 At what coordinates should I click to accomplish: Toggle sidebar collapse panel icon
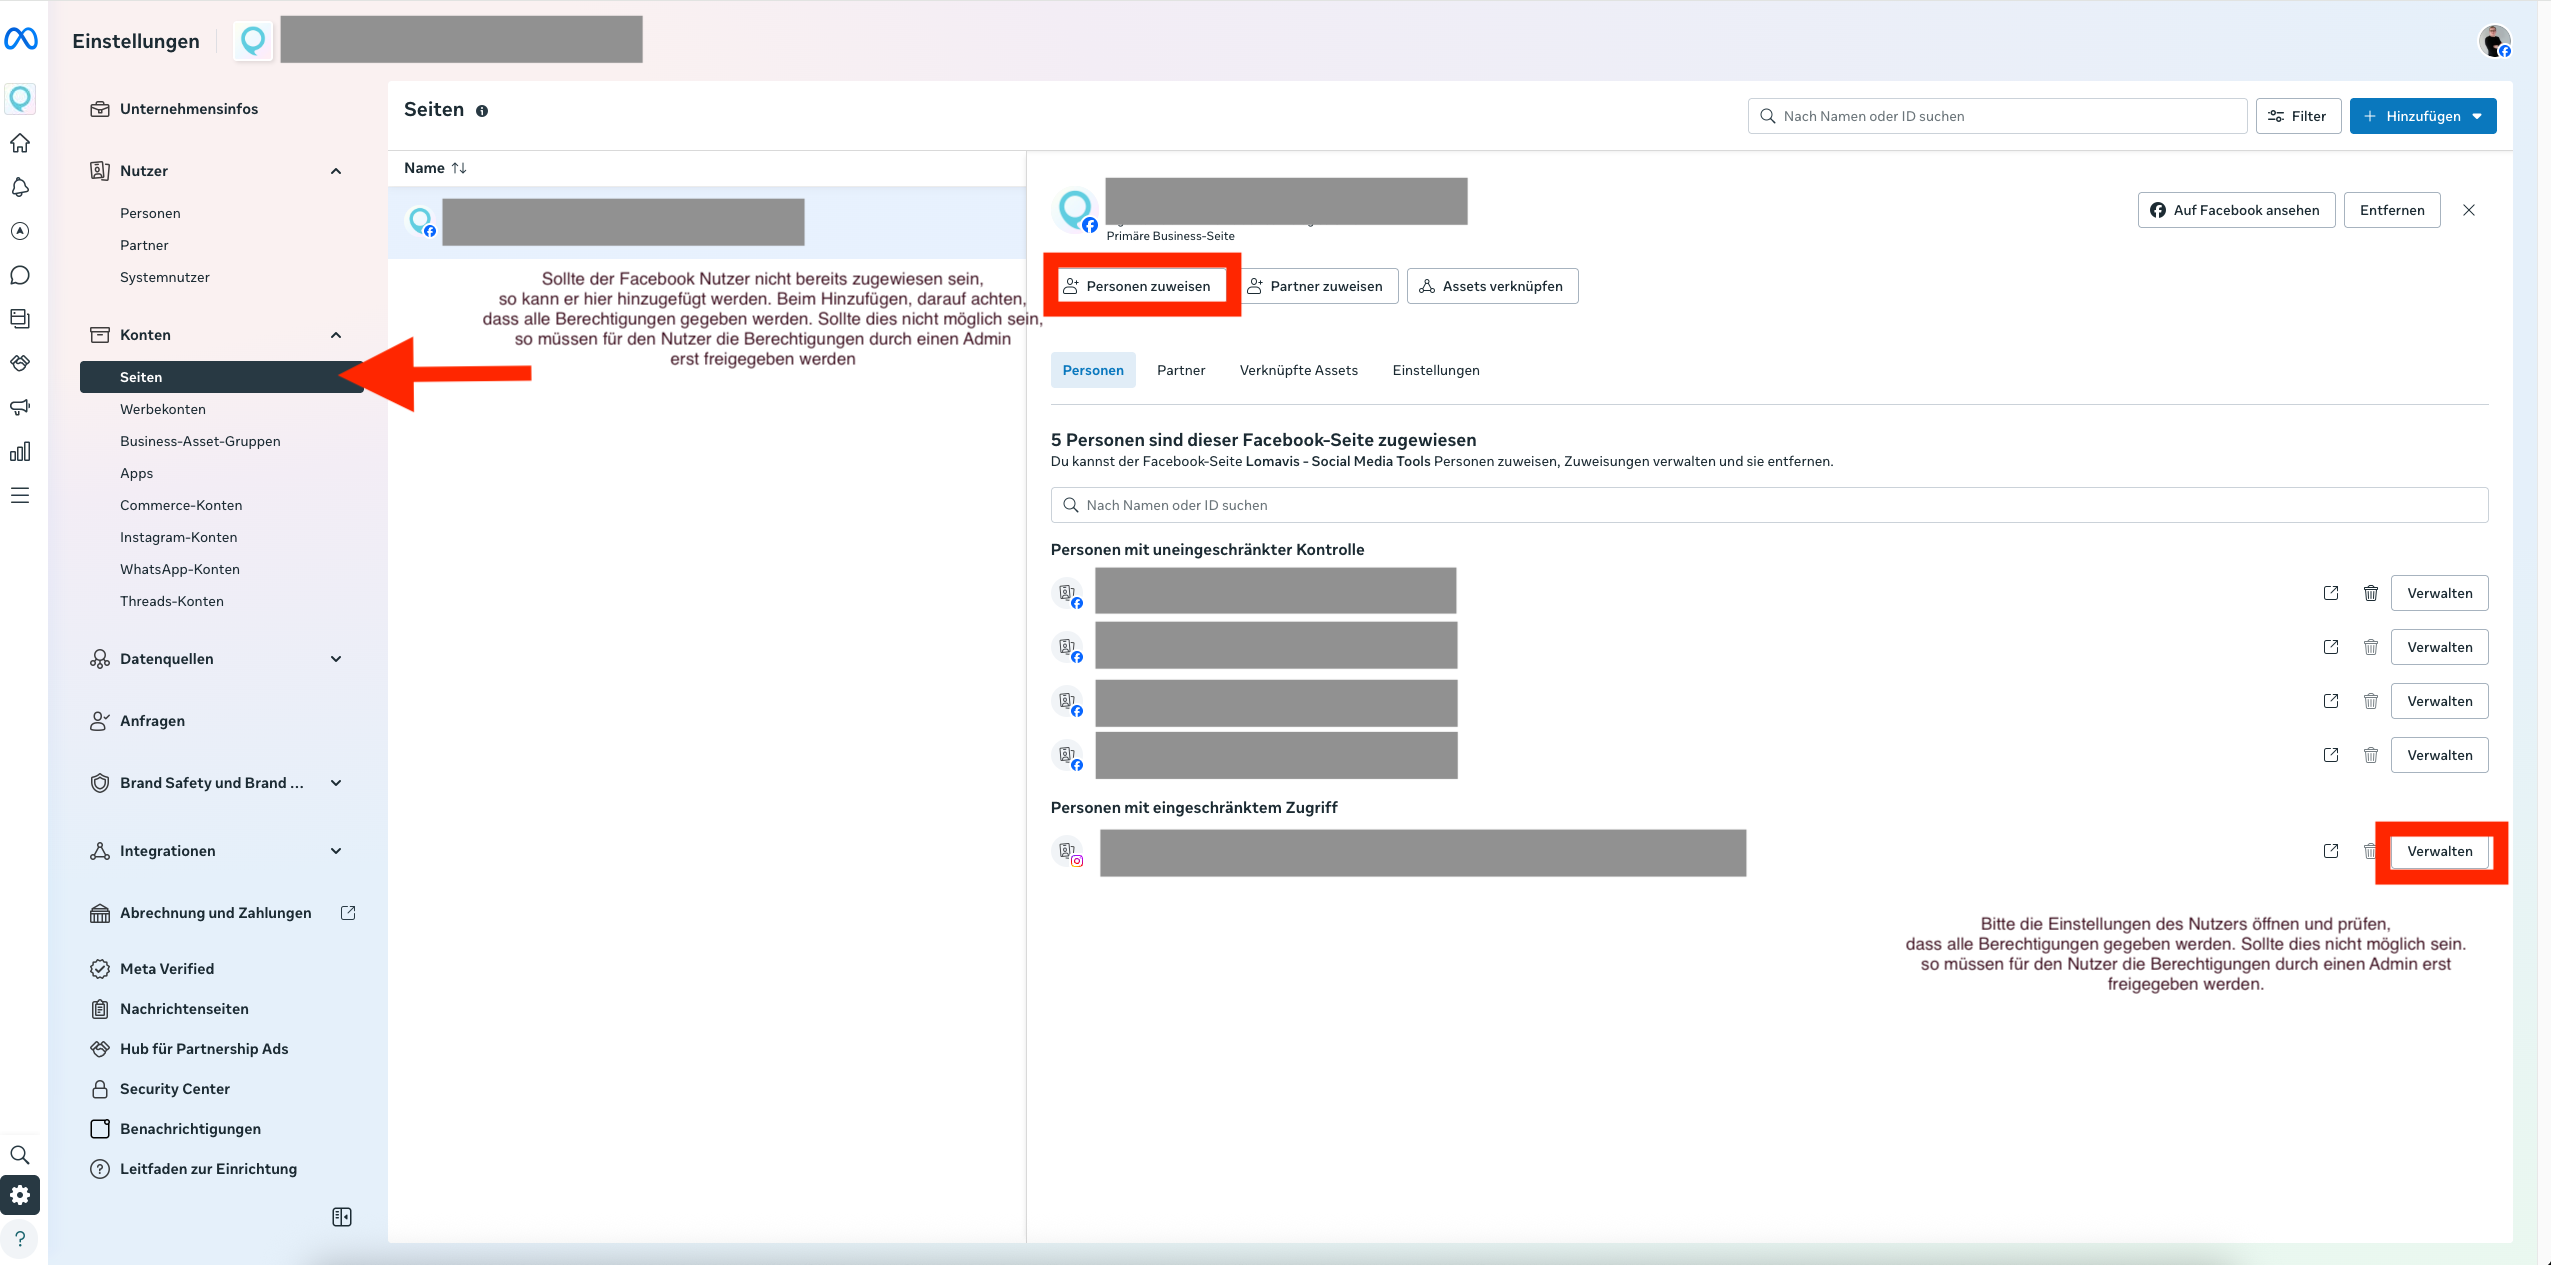(342, 1217)
